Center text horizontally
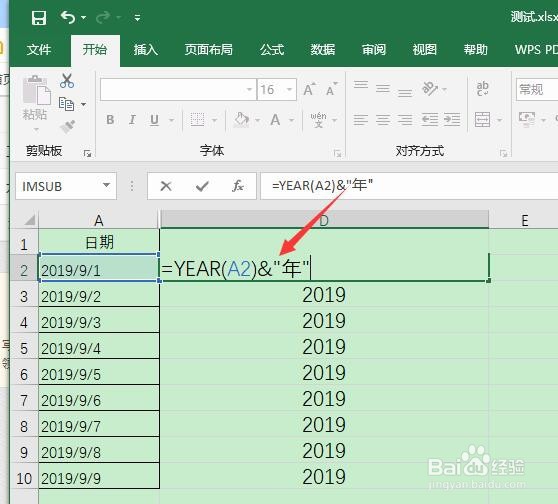The width and height of the screenshot is (558, 504). click(x=383, y=120)
